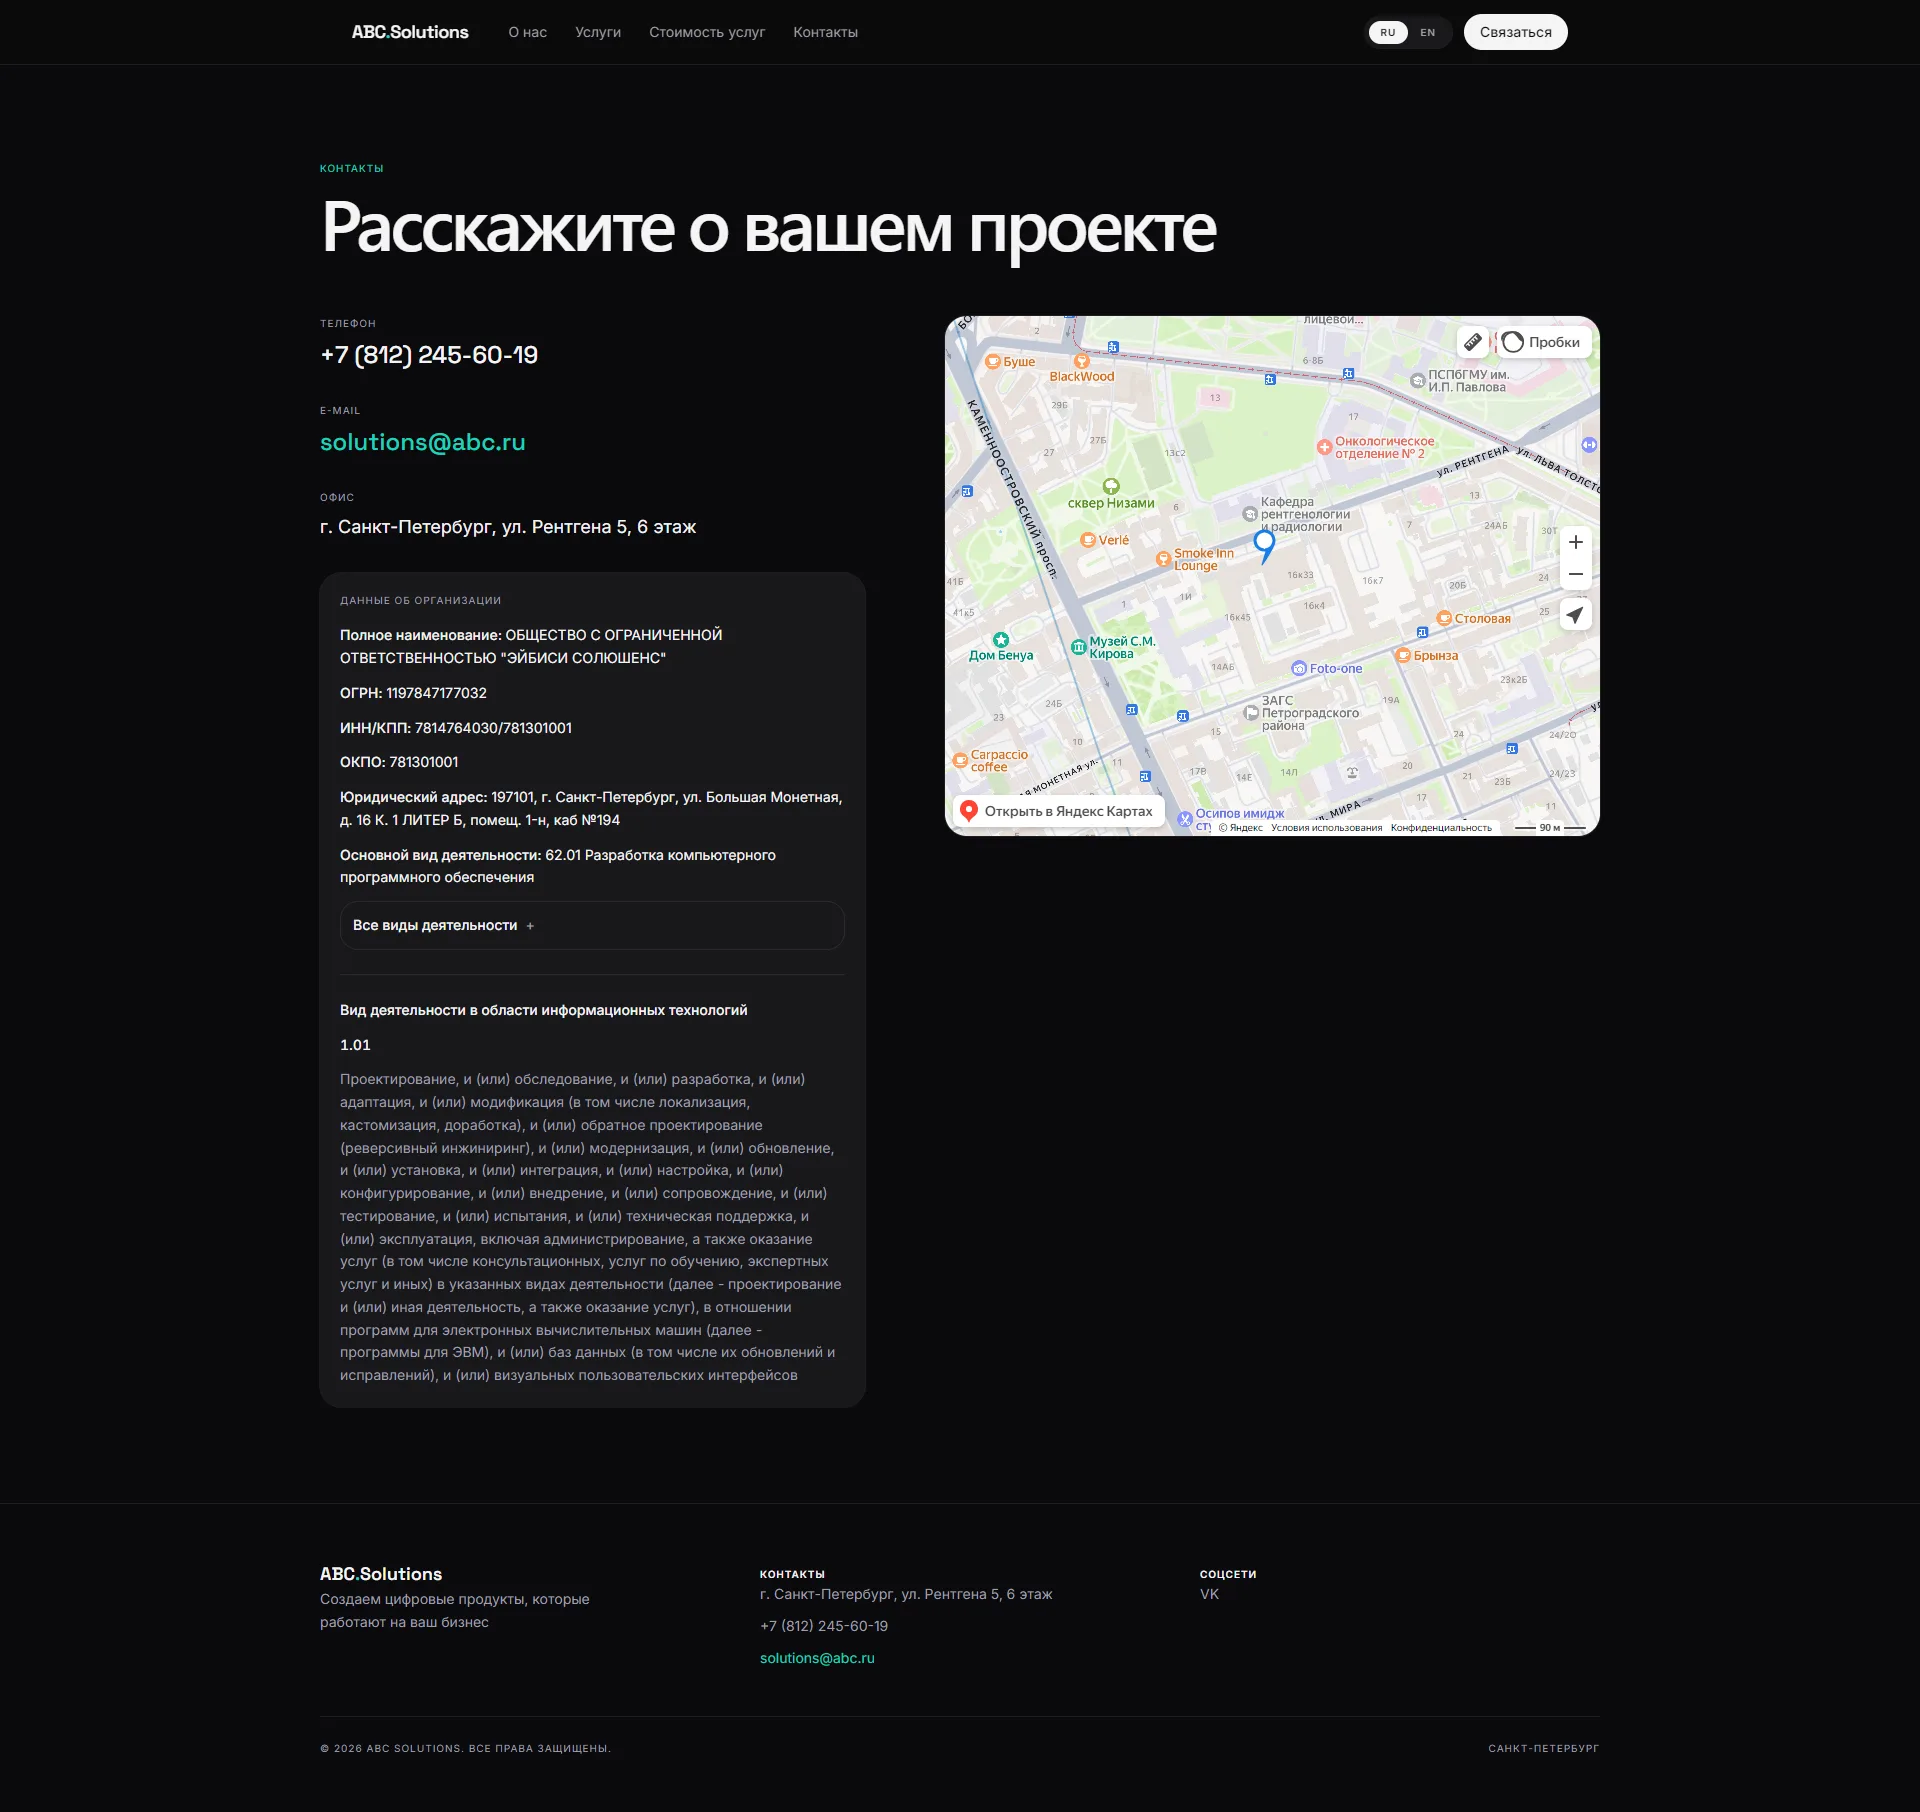Viewport: 1920px width, 1812px height.
Task: Switch site language to EN
Action: click(x=1428, y=32)
